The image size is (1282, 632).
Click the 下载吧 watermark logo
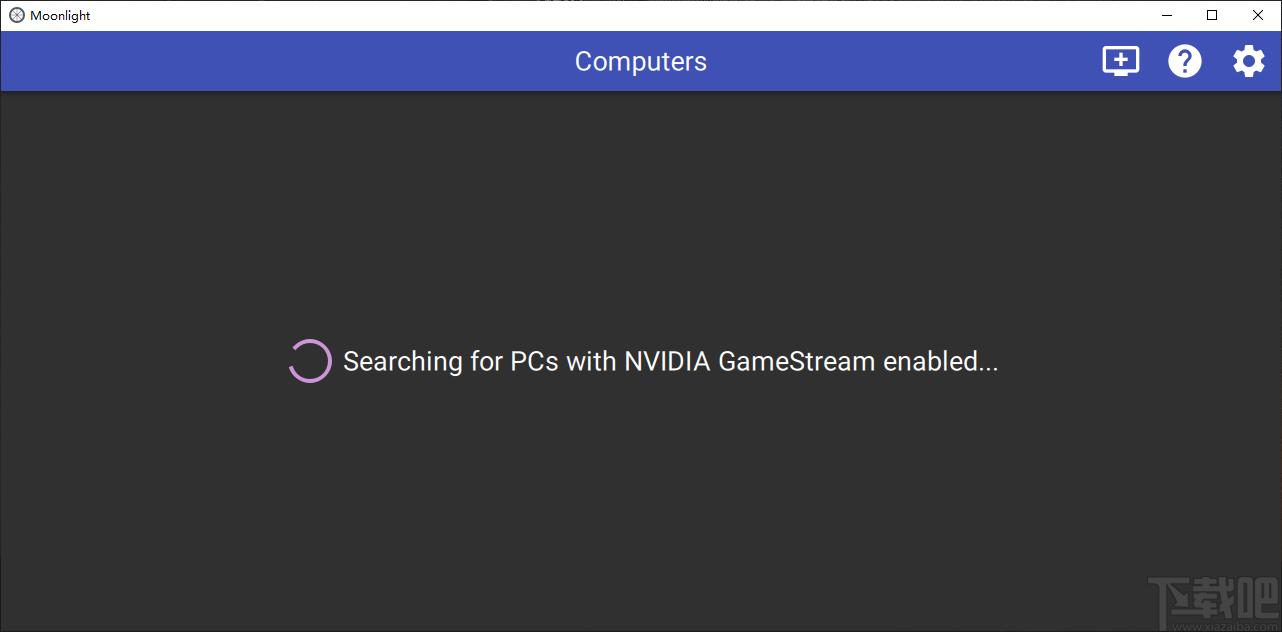(x=1212, y=599)
